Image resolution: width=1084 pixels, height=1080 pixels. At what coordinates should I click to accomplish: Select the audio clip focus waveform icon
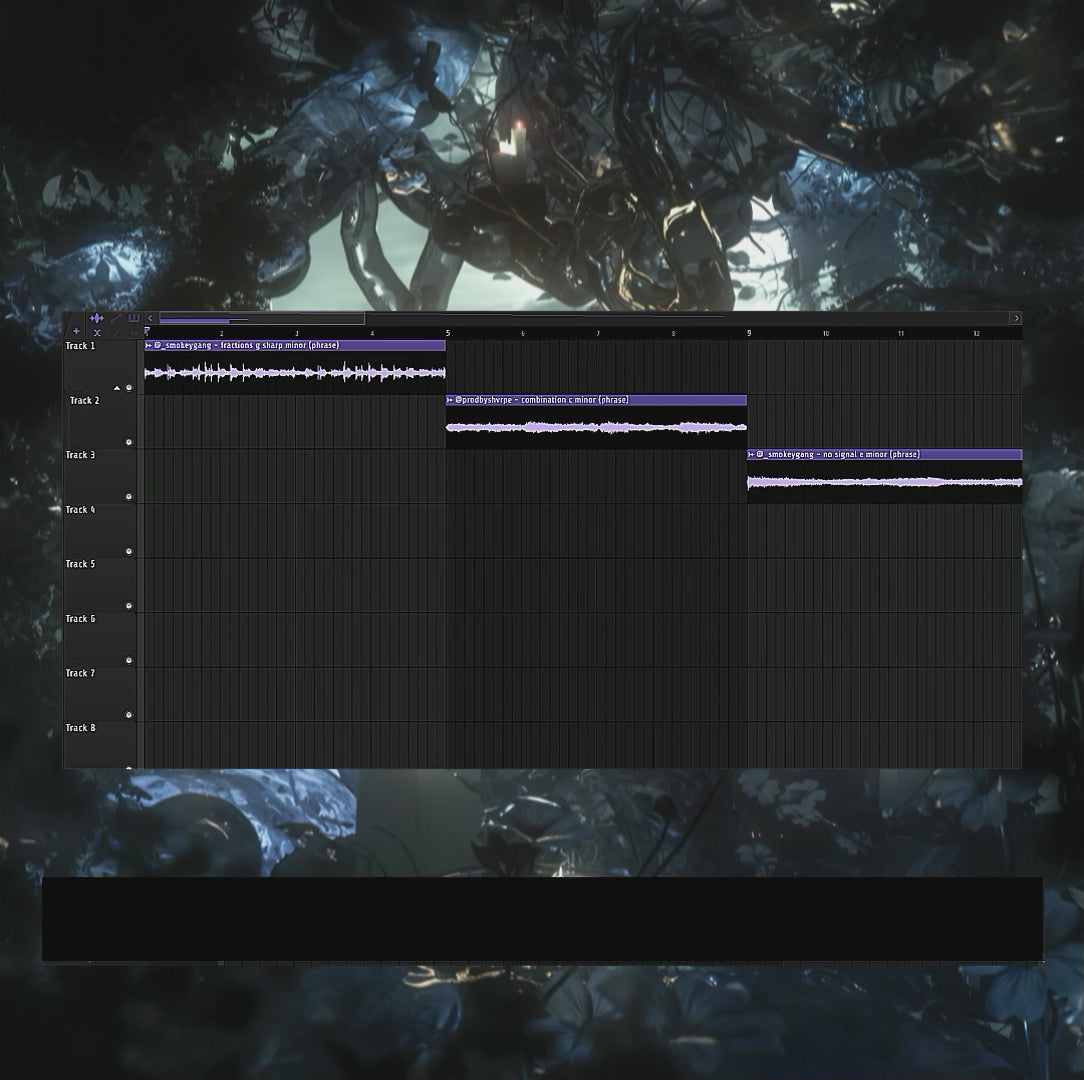point(97,318)
